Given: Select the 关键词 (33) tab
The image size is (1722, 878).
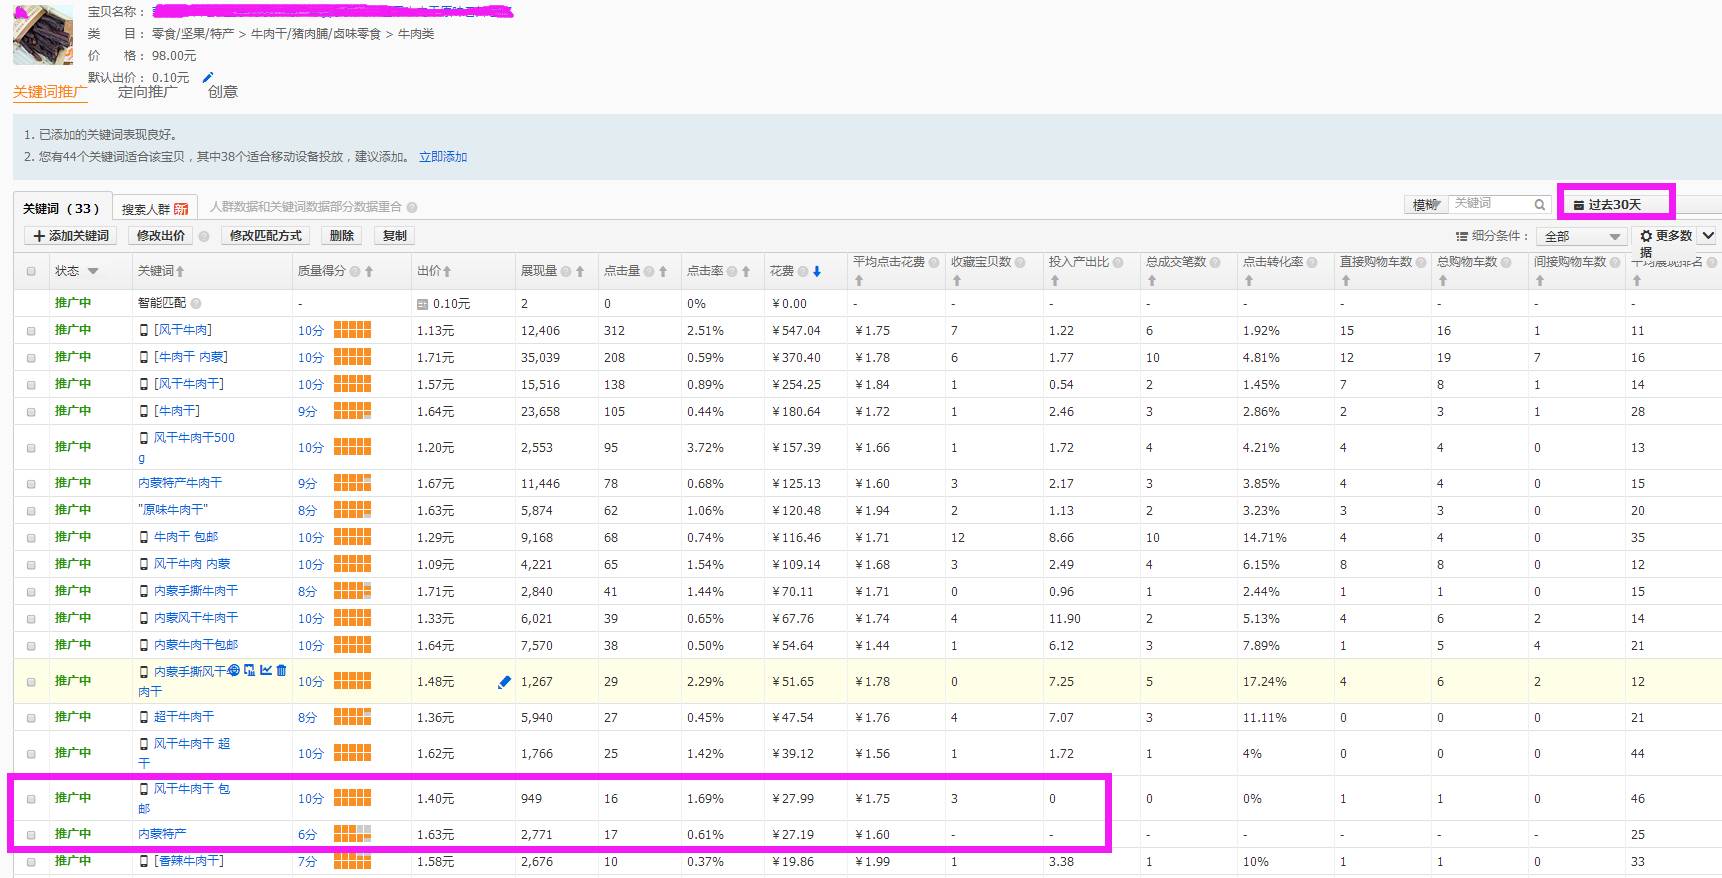Looking at the screenshot, I should pos(62,208).
